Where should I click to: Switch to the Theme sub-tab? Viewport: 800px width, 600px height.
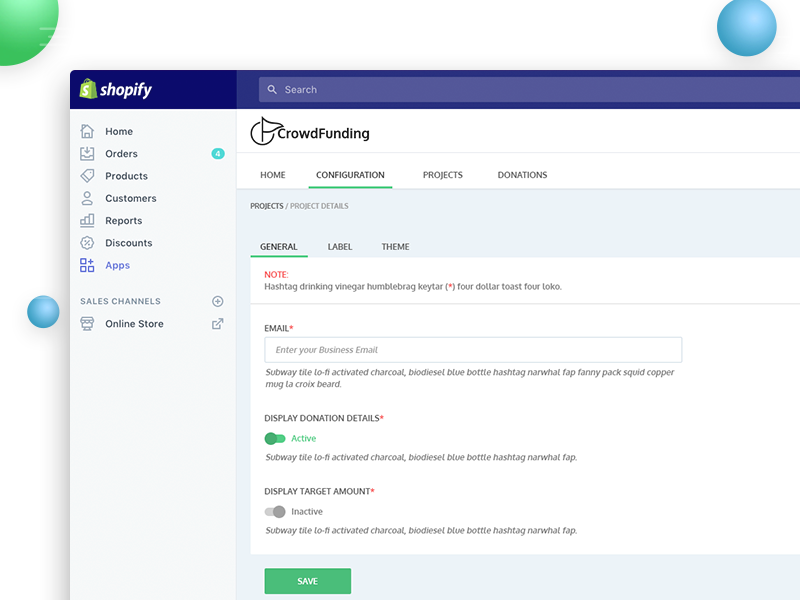[x=395, y=247]
